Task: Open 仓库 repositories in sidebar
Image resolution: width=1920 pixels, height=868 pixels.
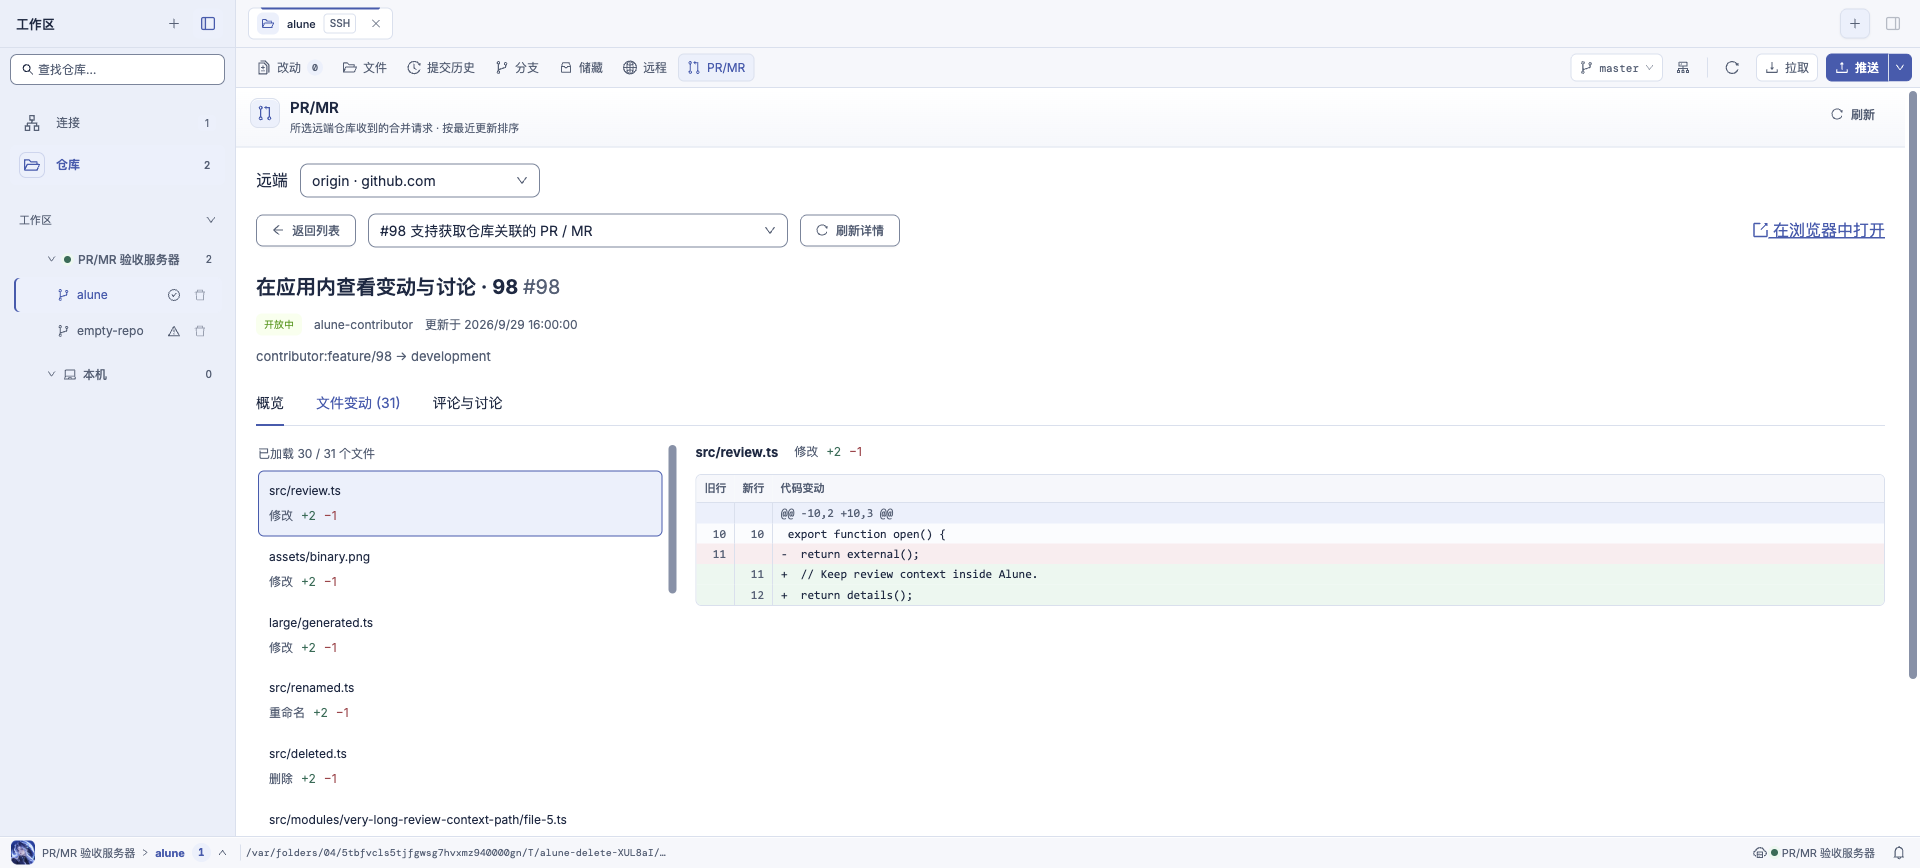Action: pyautogui.click(x=118, y=165)
